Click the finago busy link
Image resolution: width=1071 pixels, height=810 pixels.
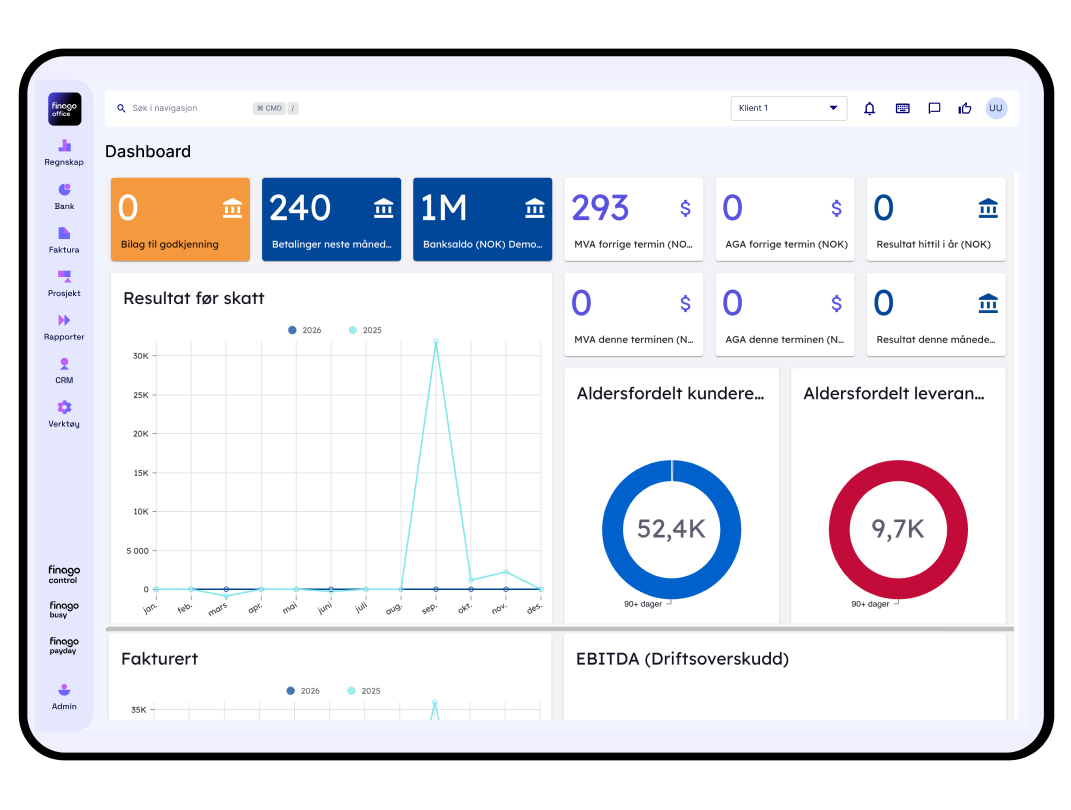click(x=63, y=610)
